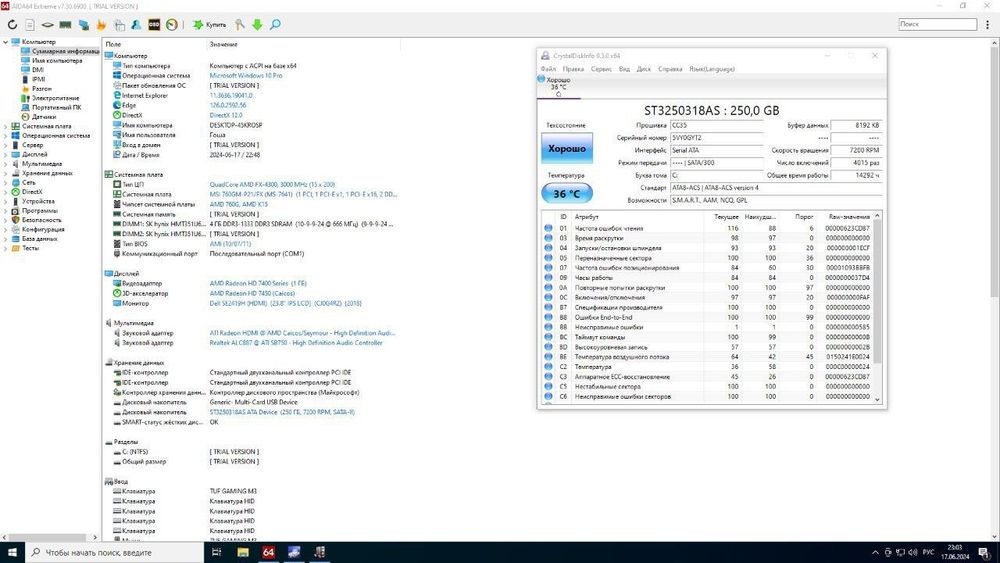Open Диск menu in CrystalDiskInfo
Image resolution: width=1000 pixels, height=563 pixels.
pyautogui.click(x=643, y=69)
